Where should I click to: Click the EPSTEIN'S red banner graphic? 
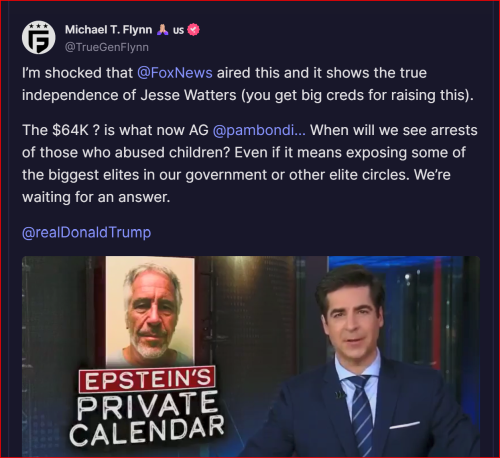(147, 380)
